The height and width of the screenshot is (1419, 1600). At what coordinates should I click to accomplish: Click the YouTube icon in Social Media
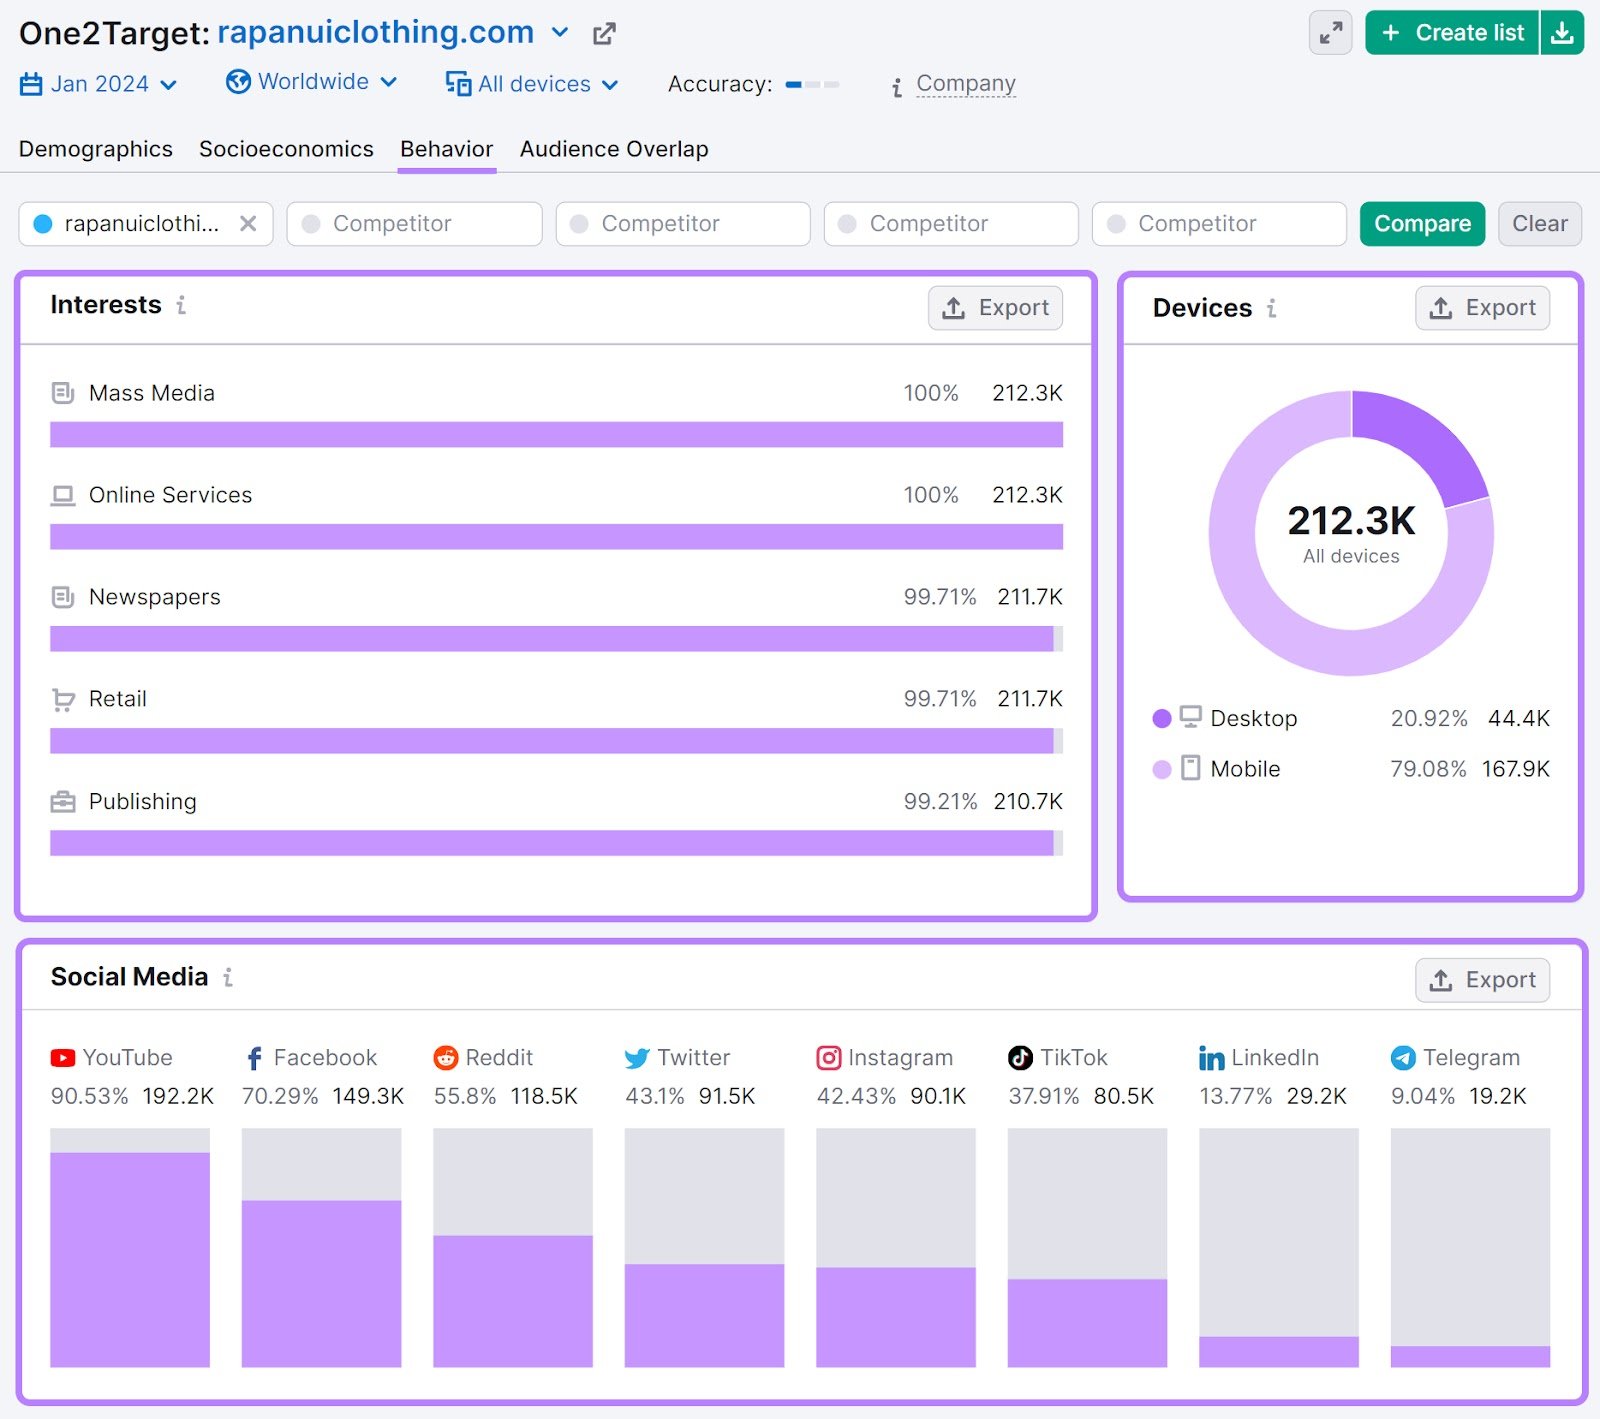[62, 1057]
